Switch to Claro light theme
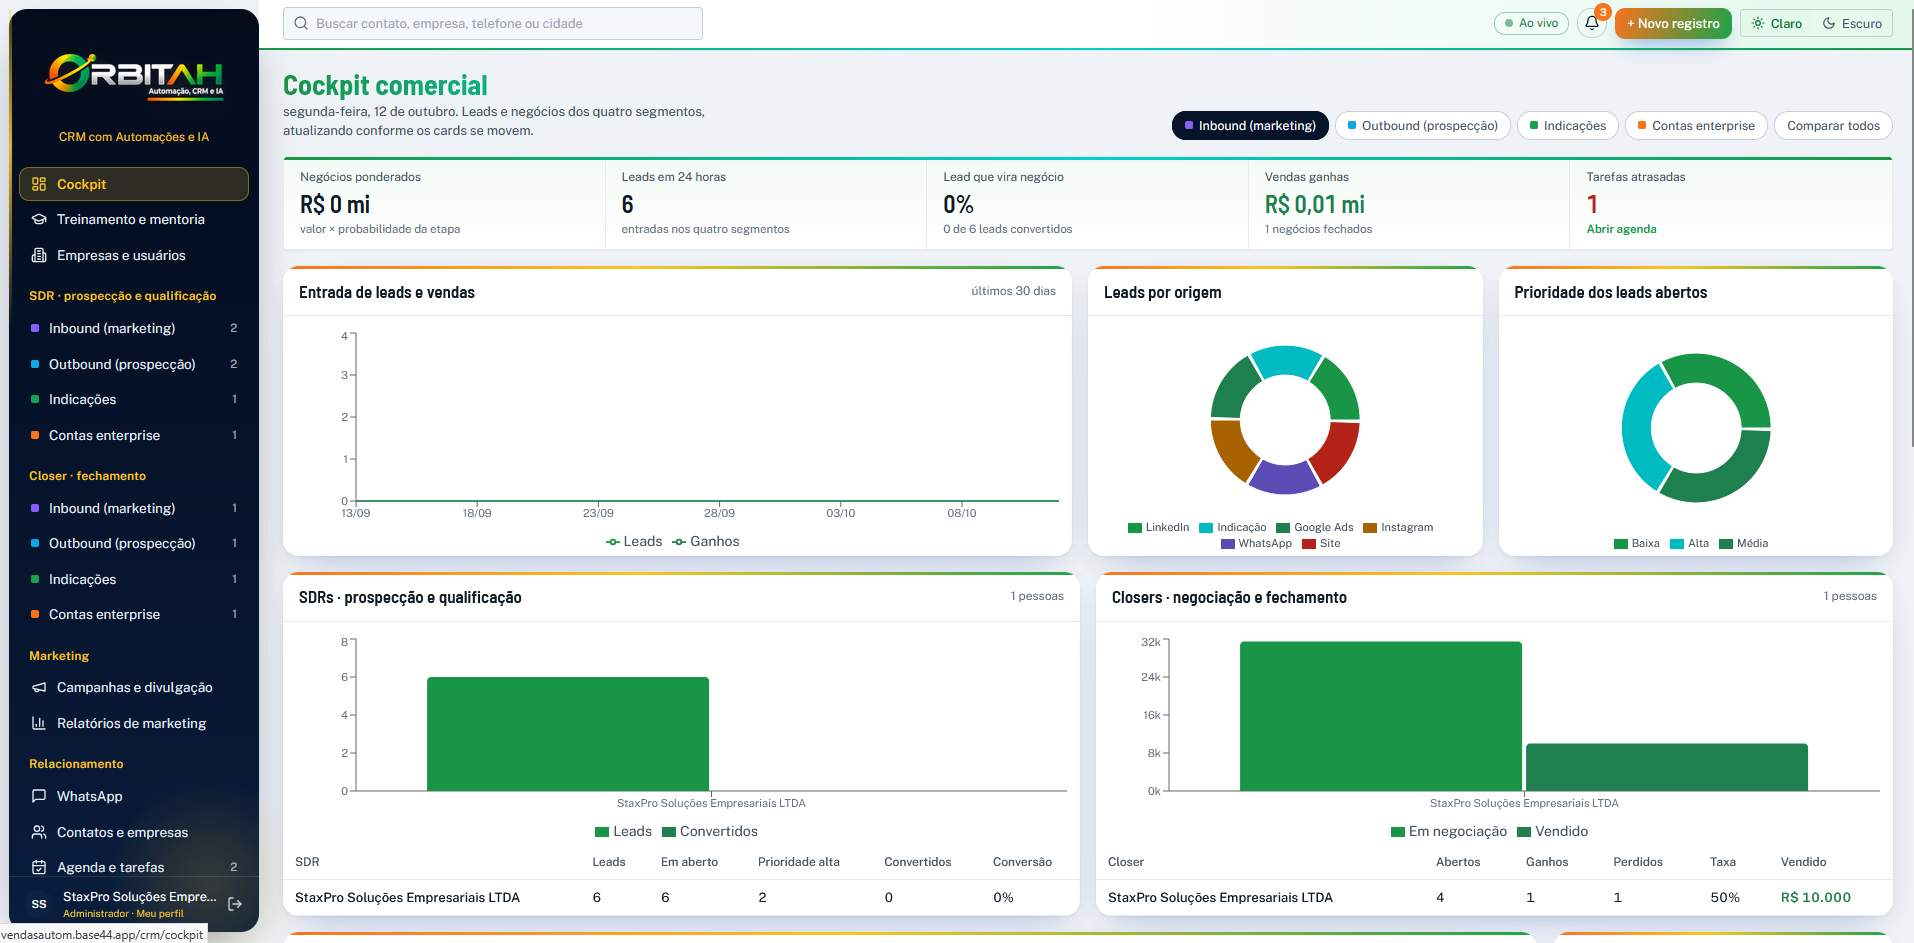Image resolution: width=1914 pixels, height=943 pixels. (1777, 23)
